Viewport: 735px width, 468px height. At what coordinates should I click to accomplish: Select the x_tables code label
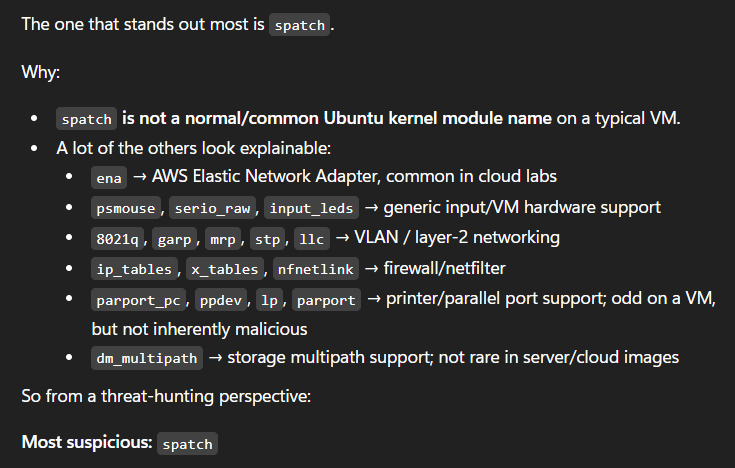[x=225, y=269]
